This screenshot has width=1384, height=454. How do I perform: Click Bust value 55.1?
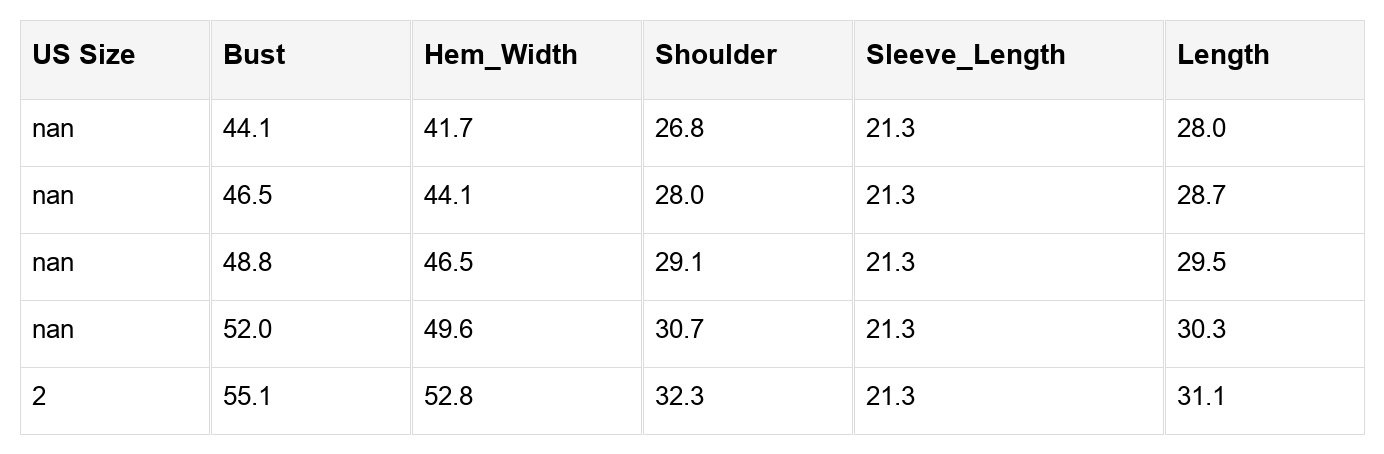[247, 397]
